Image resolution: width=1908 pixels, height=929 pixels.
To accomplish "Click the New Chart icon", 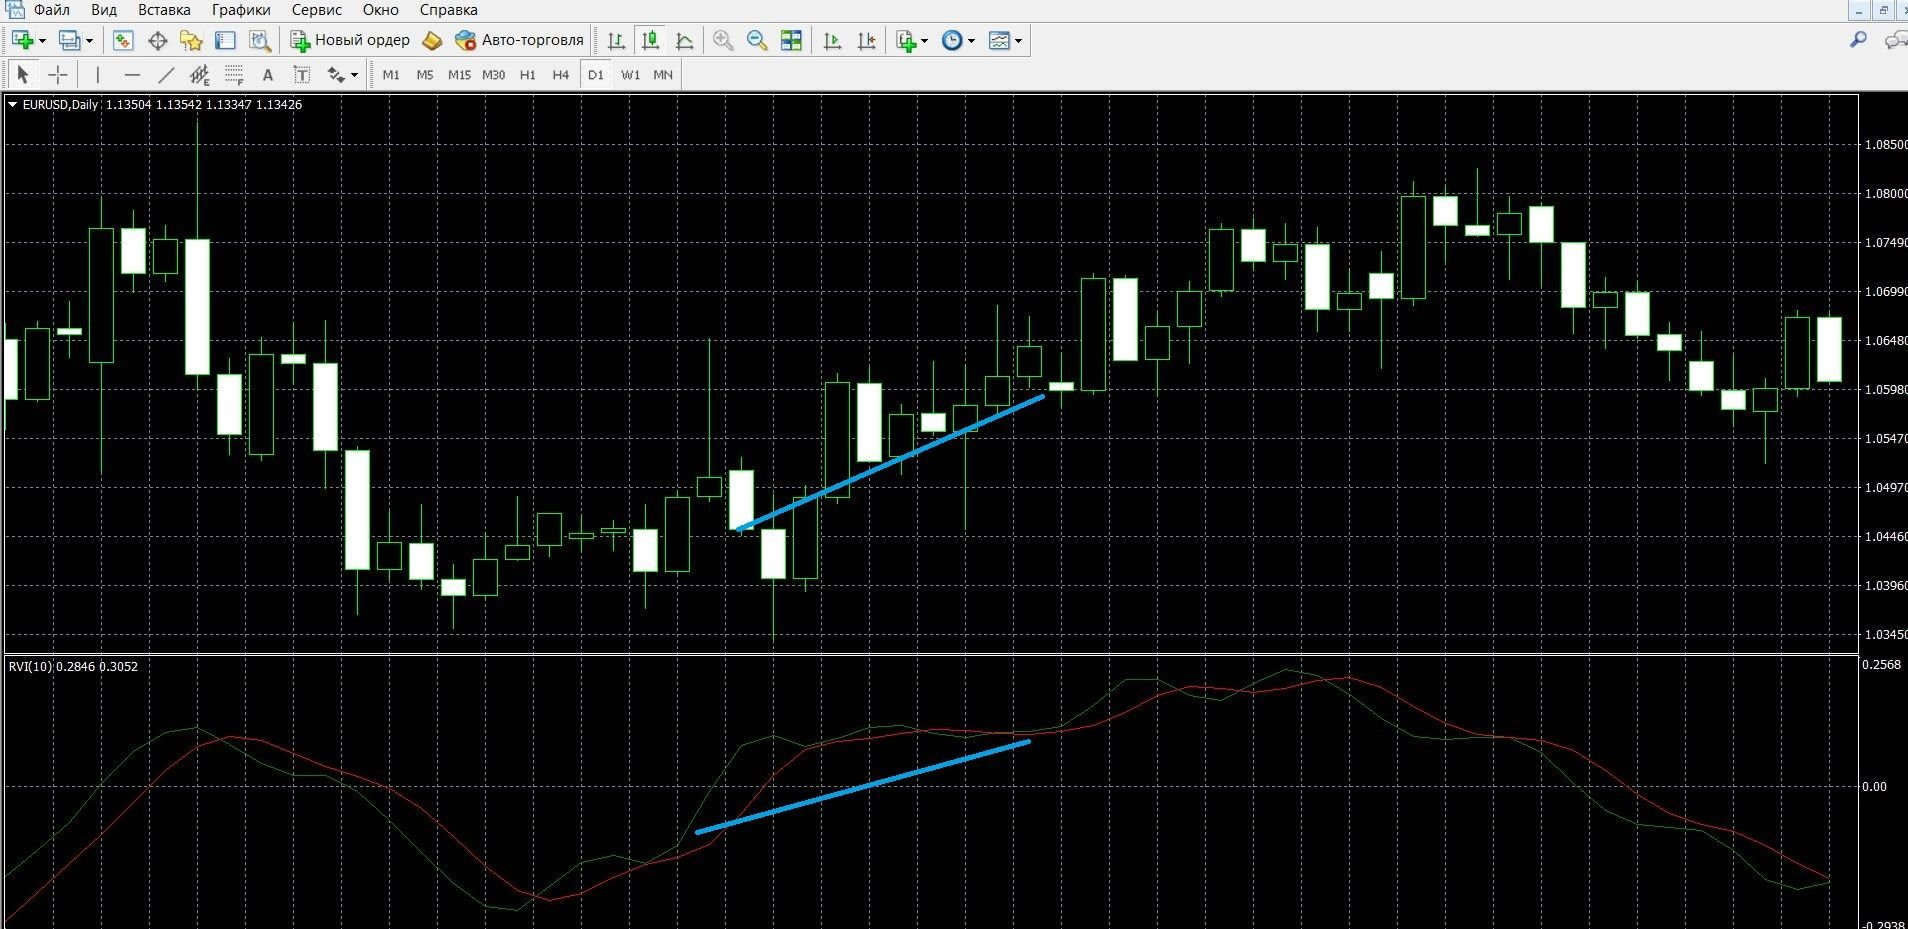I will (23, 41).
